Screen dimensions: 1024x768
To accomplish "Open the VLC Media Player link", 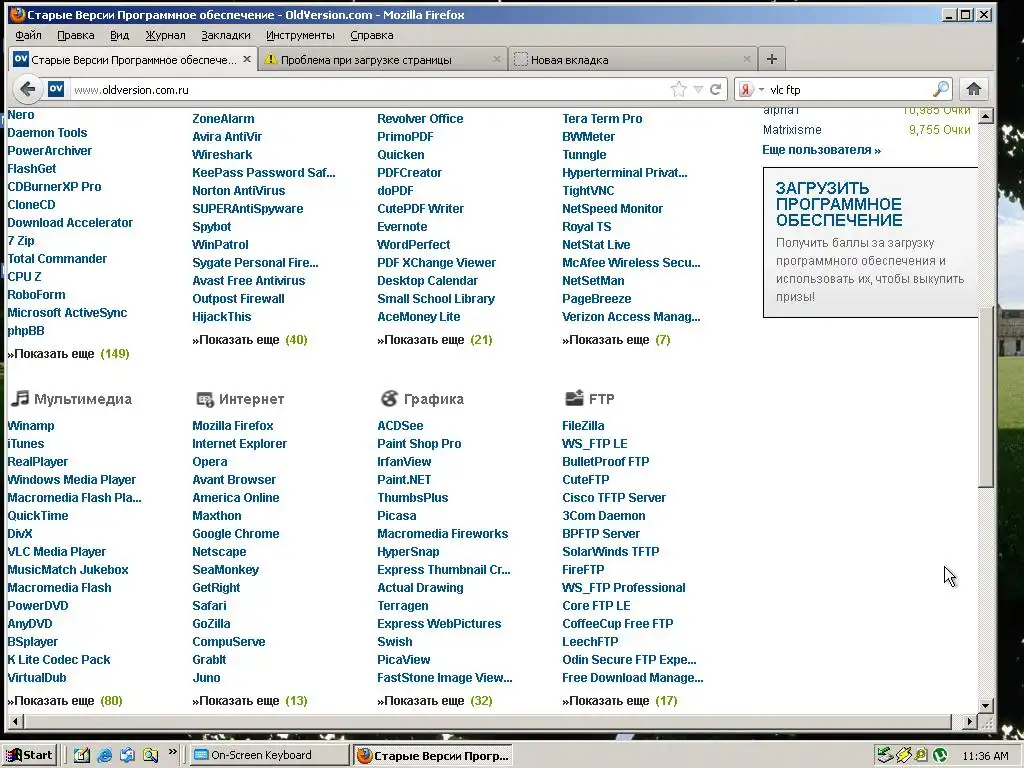I will click(x=56, y=552).
